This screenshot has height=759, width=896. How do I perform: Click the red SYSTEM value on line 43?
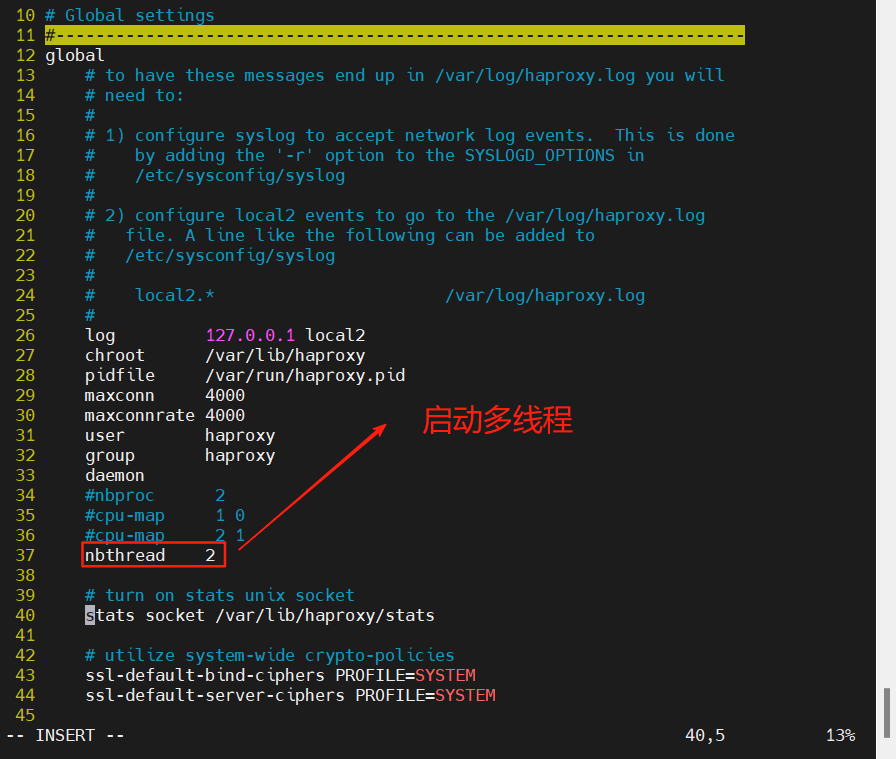coord(445,676)
